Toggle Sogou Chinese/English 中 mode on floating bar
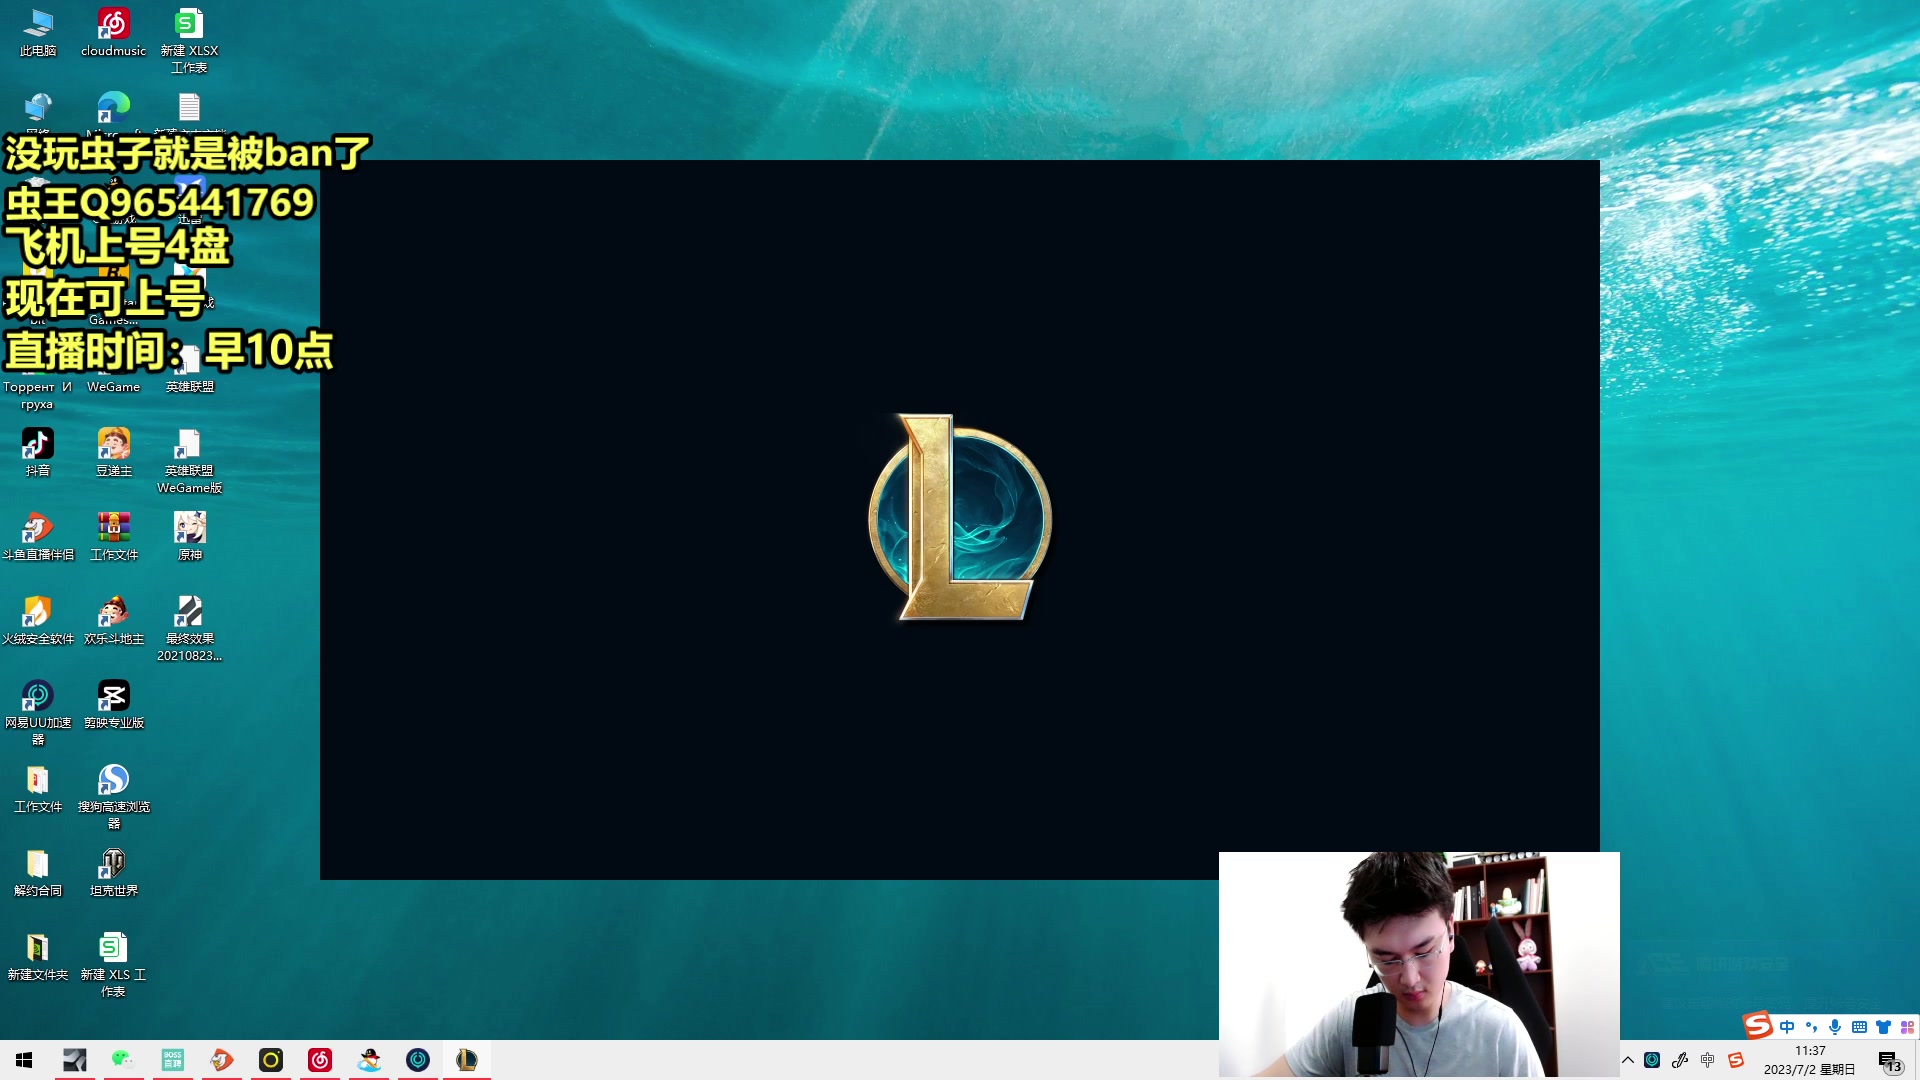 (1787, 1027)
